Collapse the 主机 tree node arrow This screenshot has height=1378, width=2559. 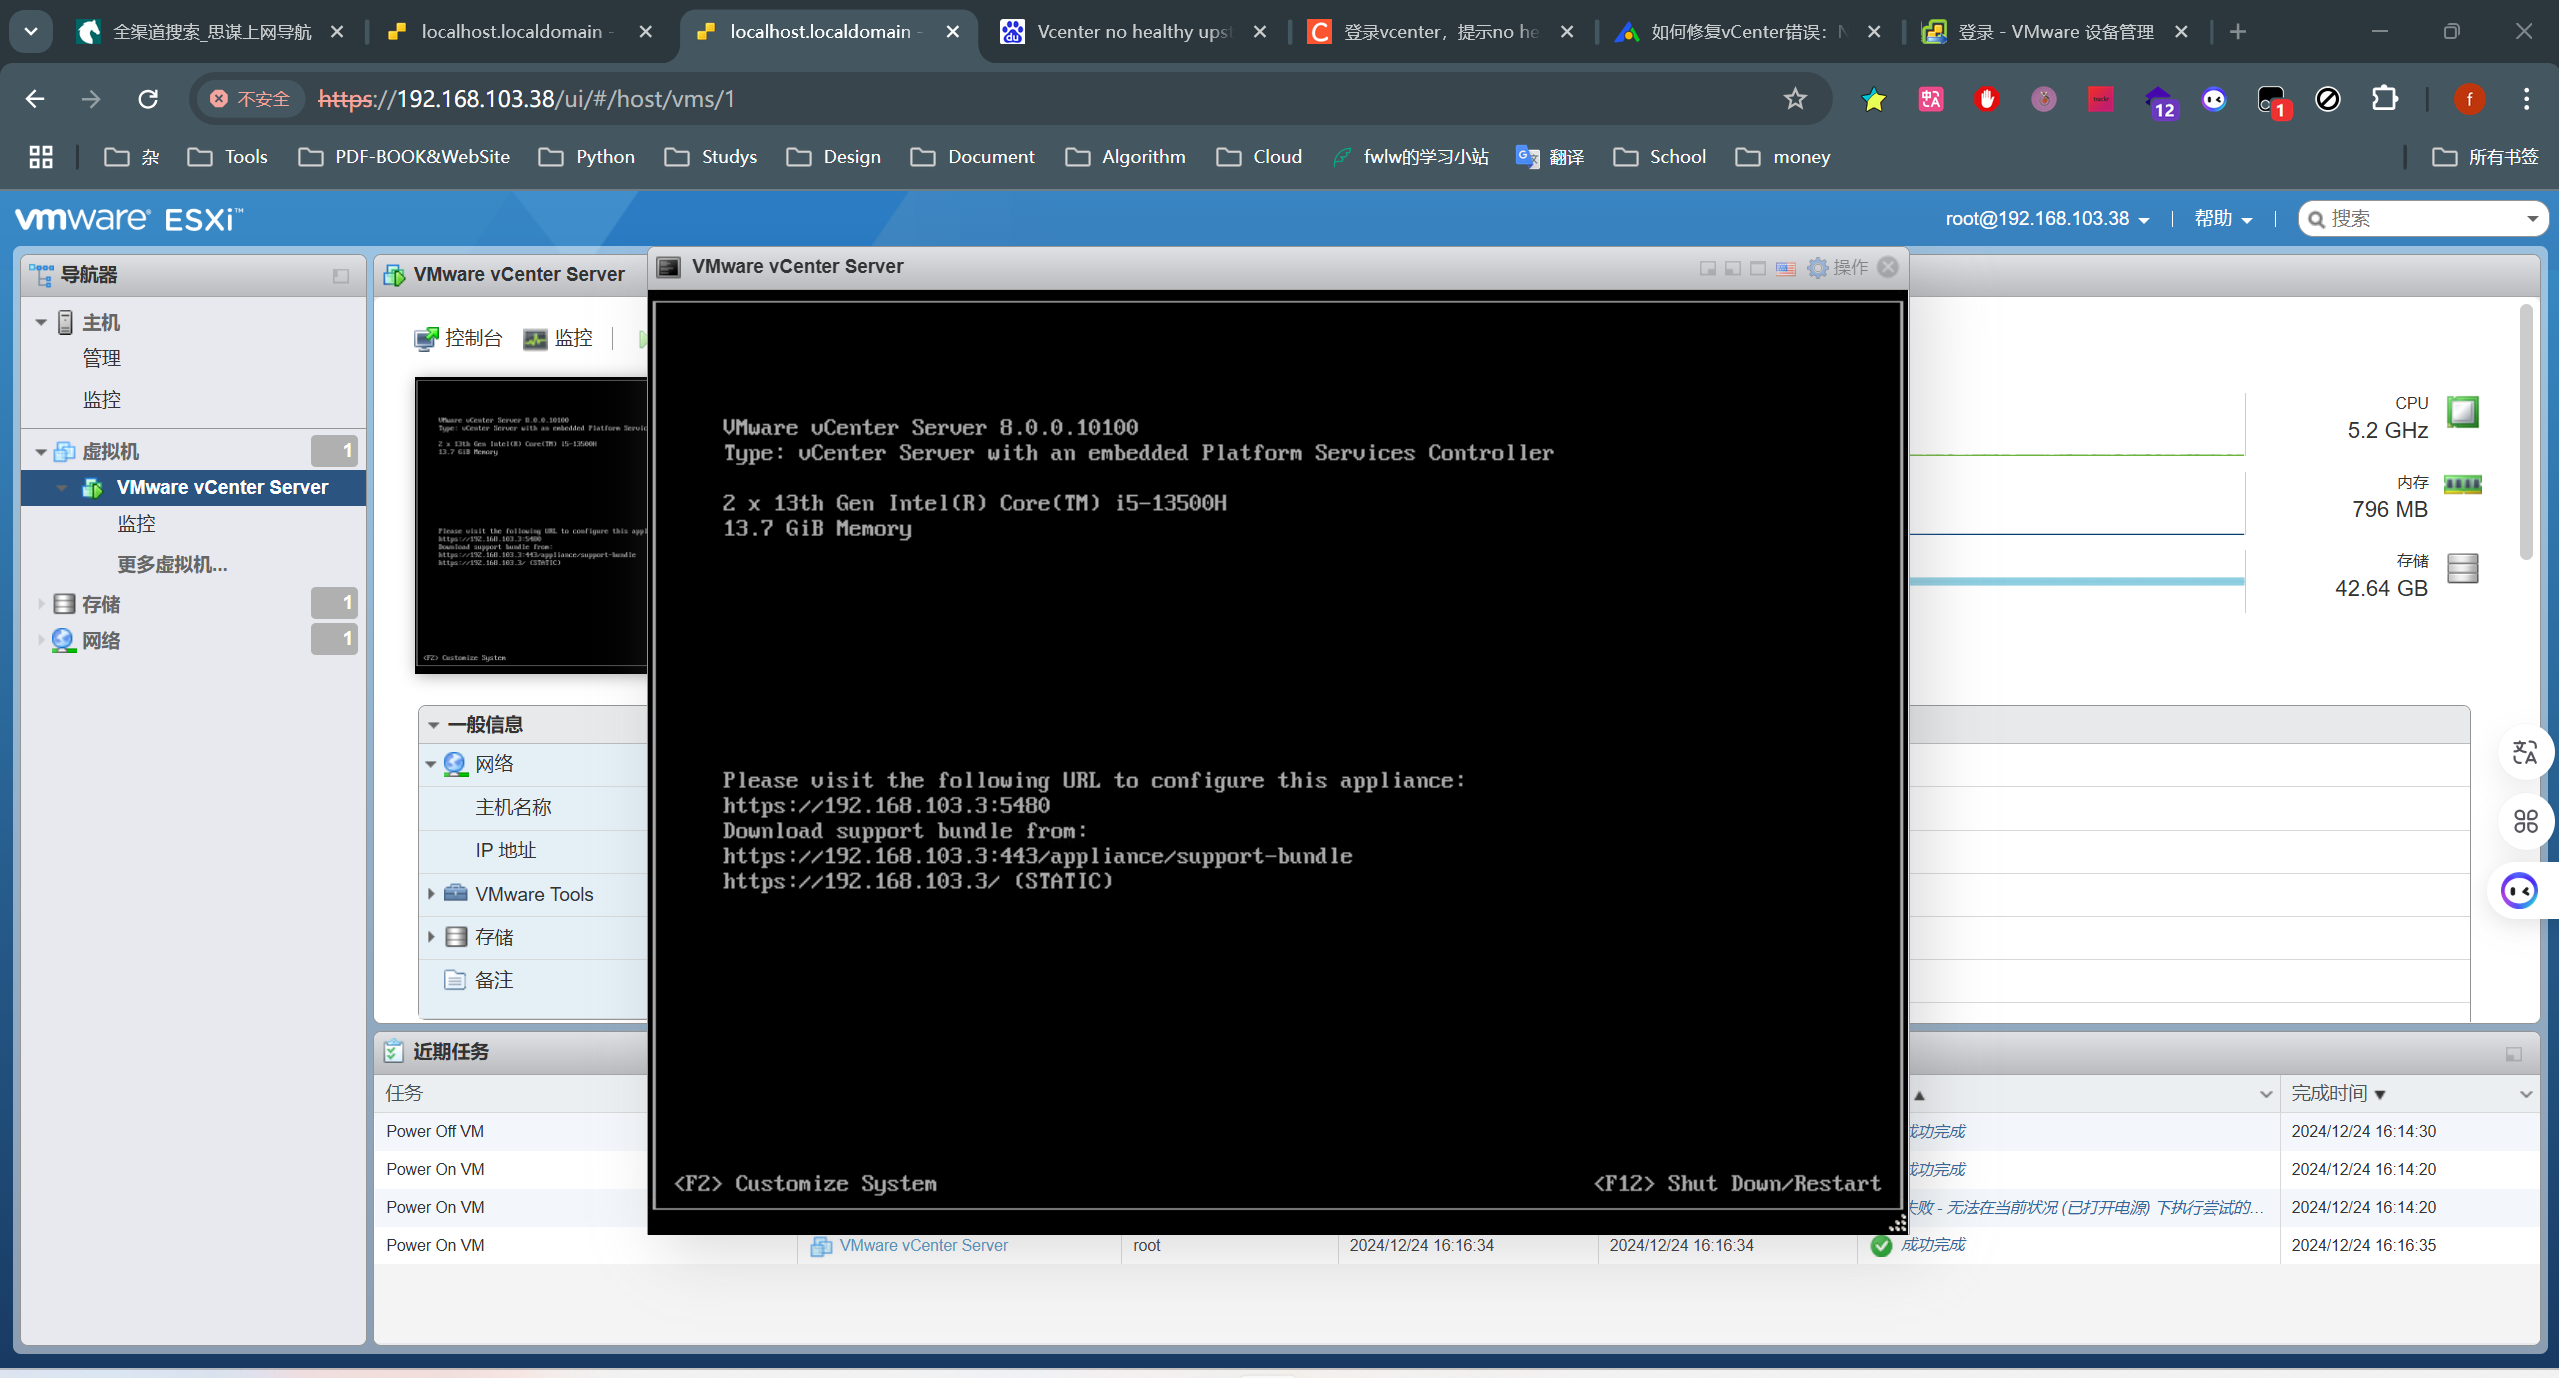pyautogui.click(x=41, y=322)
